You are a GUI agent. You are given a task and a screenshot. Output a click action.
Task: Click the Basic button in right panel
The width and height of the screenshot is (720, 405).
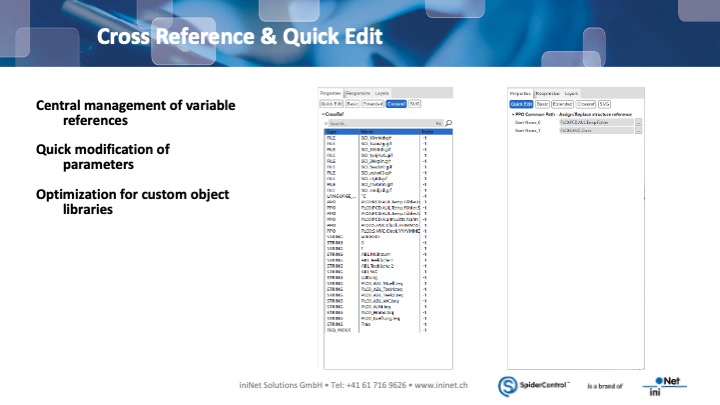[542, 104]
